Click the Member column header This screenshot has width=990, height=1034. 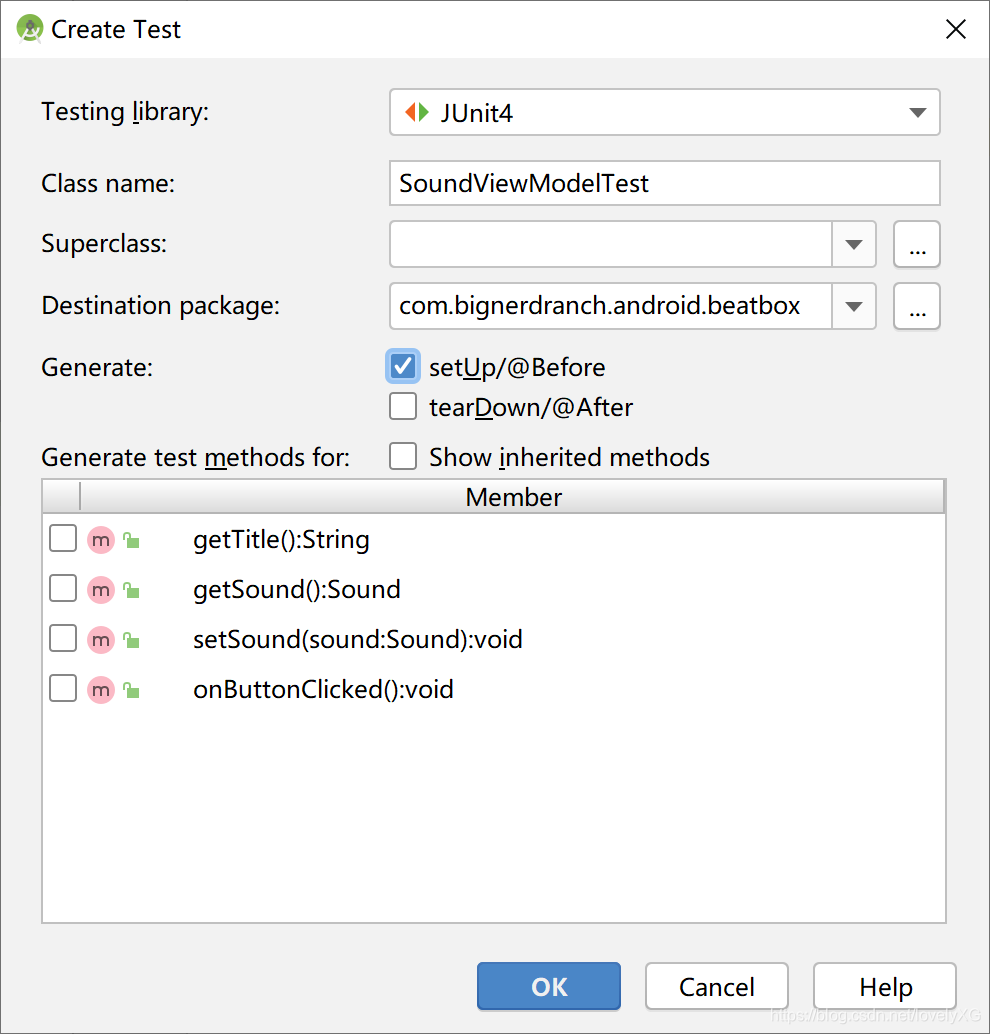[513, 497]
